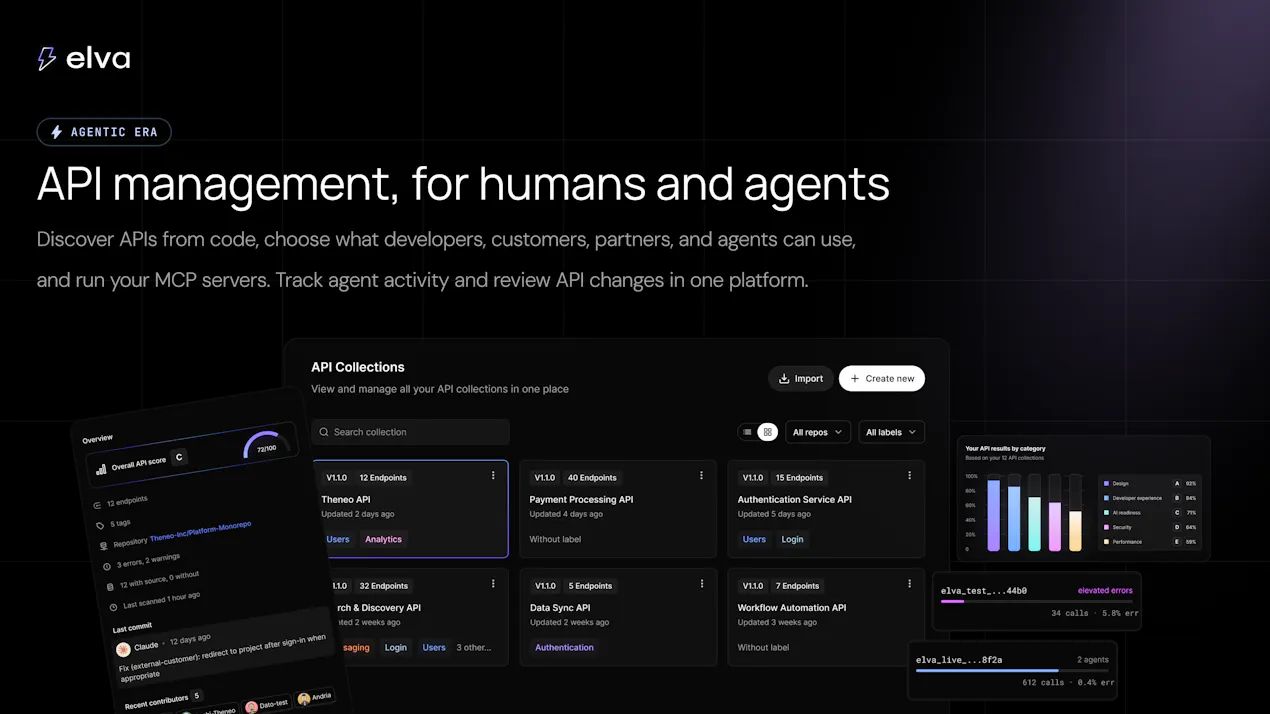Screen dimensions: 1270x714
Task: Click the elevated errors status text
Action: 1105,590
